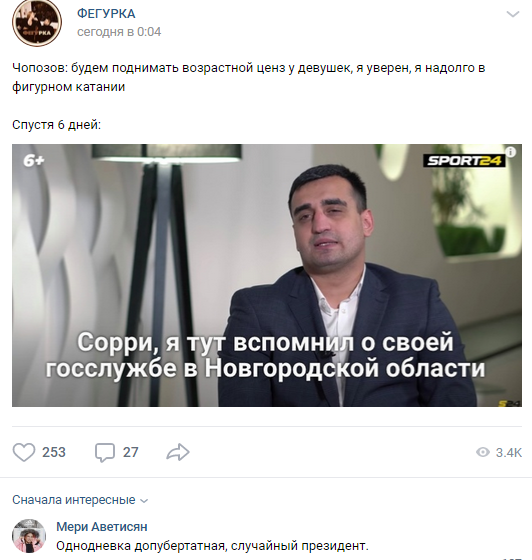532x560 pixels.
Task: Open comments via the speech bubble icon
Action: [105, 452]
